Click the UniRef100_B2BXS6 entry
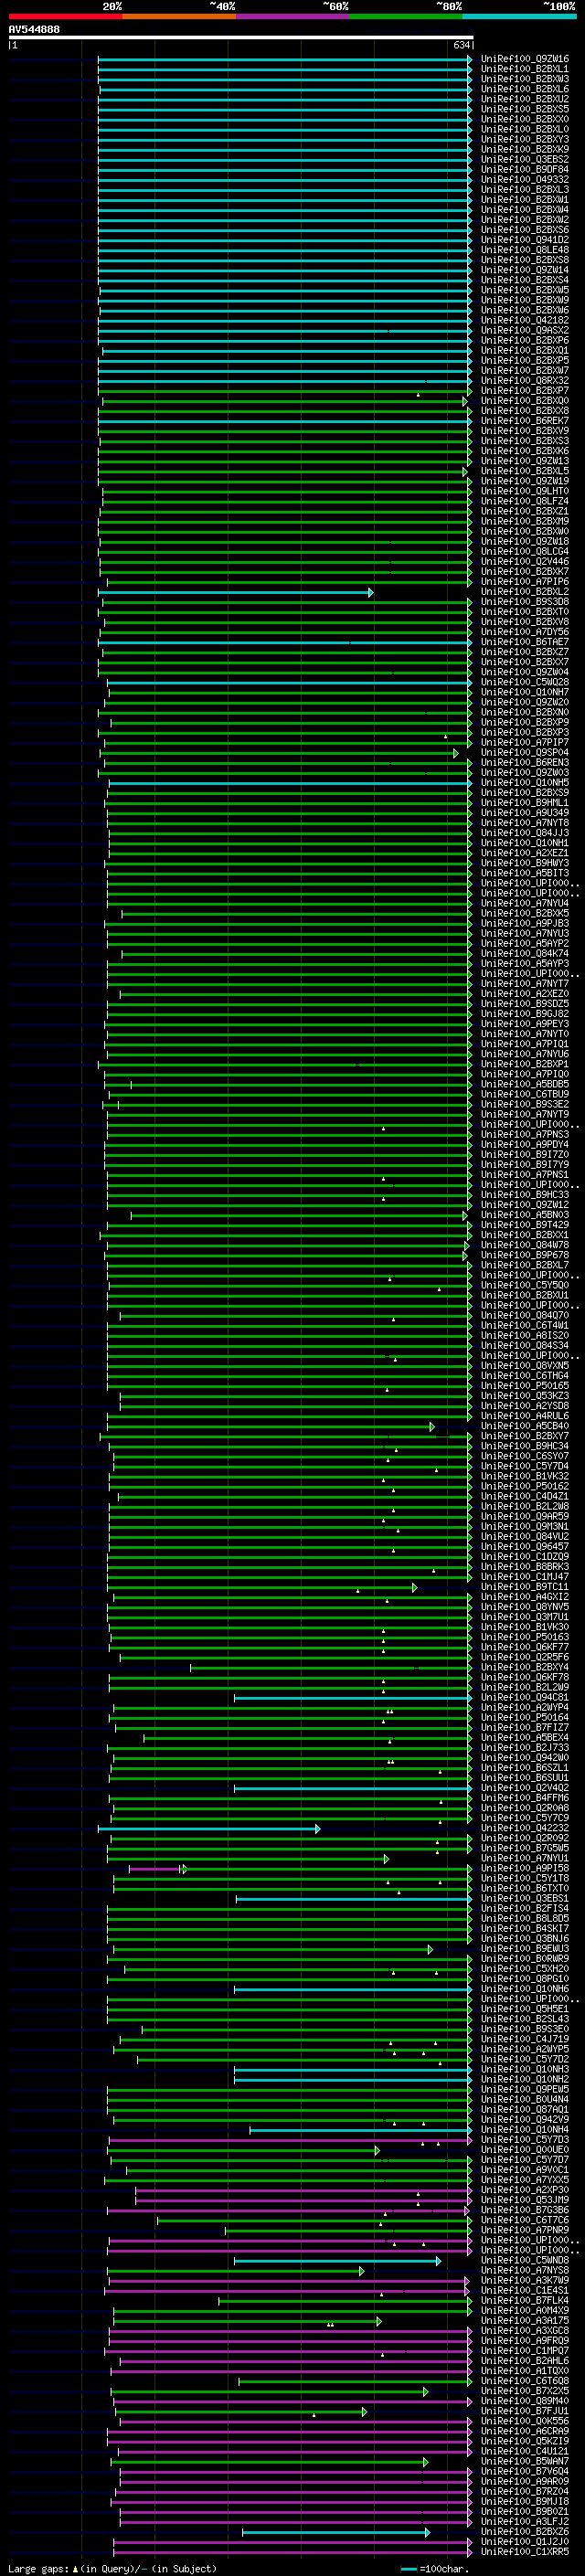 click(x=525, y=230)
